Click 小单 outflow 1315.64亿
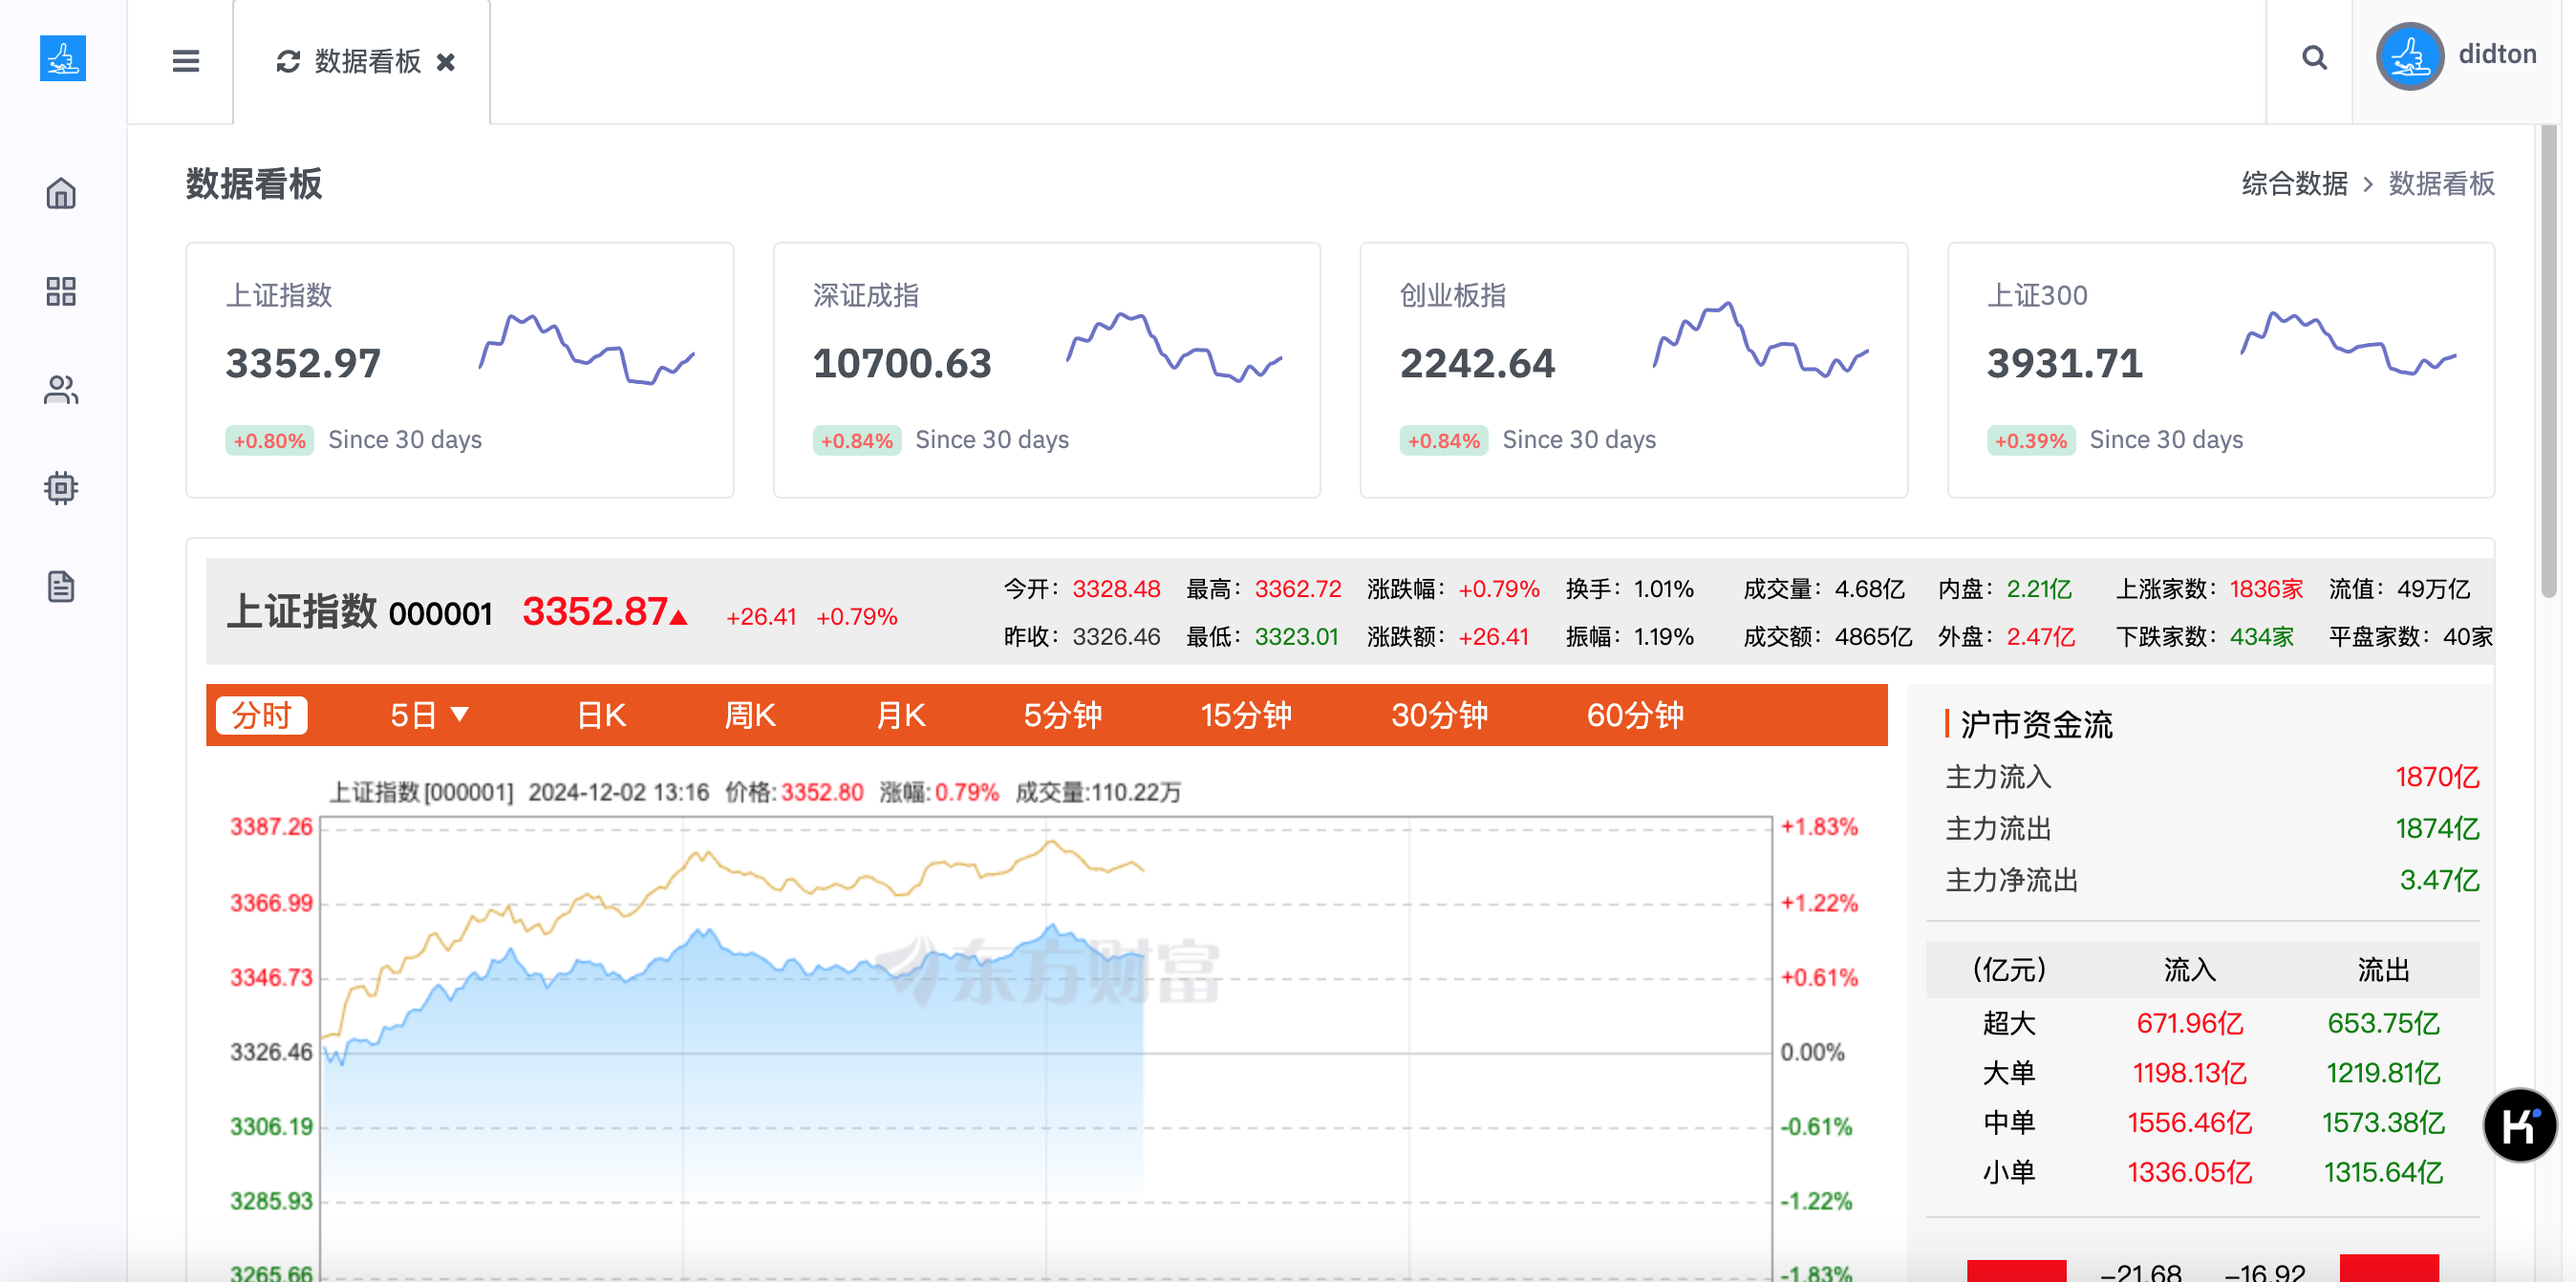The width and height of the screenshot is (2576, 1282). 2383,1173
